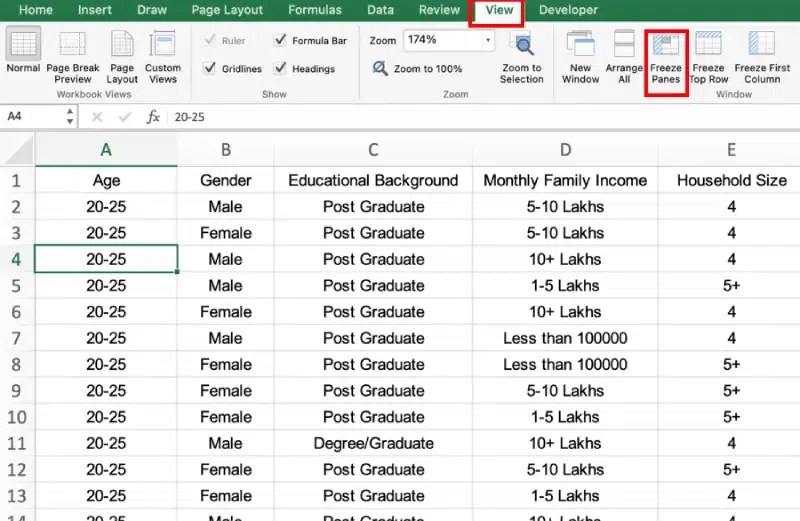The image size is (800, 521).
Task: Click the Name Box showing A4
Action: tap(34, 117)
